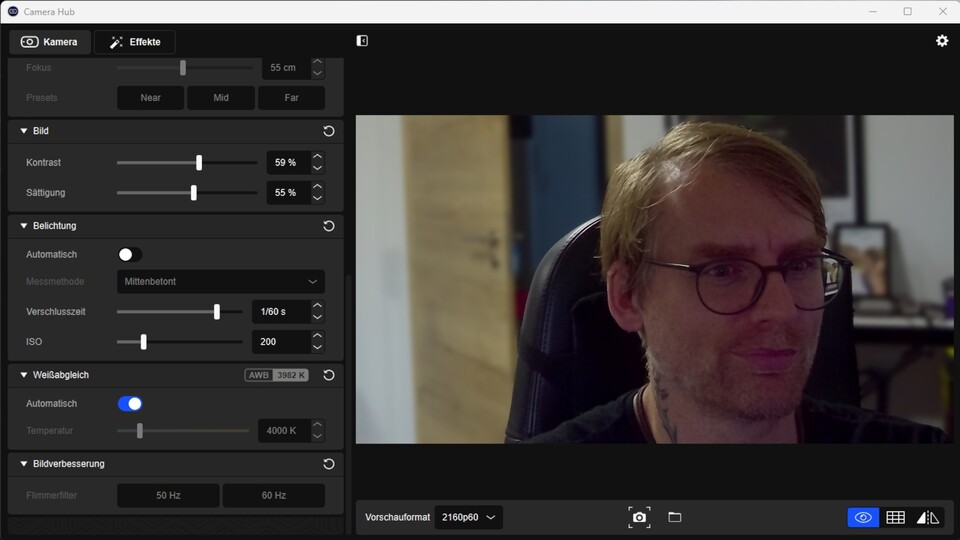Increase Temperatur with up arrow
Screen dimensions: 960x540
click(x=317, y=425)
